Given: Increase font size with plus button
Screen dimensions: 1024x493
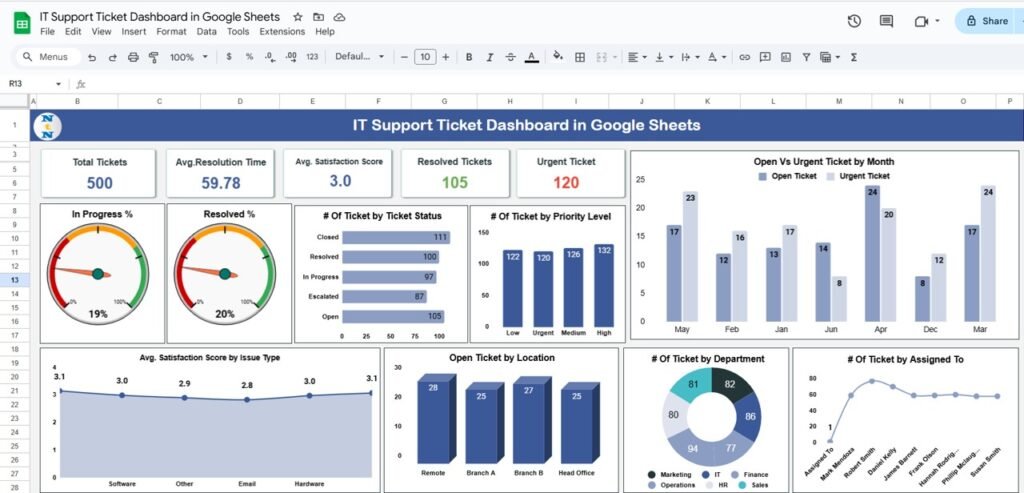Looking at the screenshot, I should (445, 57).
